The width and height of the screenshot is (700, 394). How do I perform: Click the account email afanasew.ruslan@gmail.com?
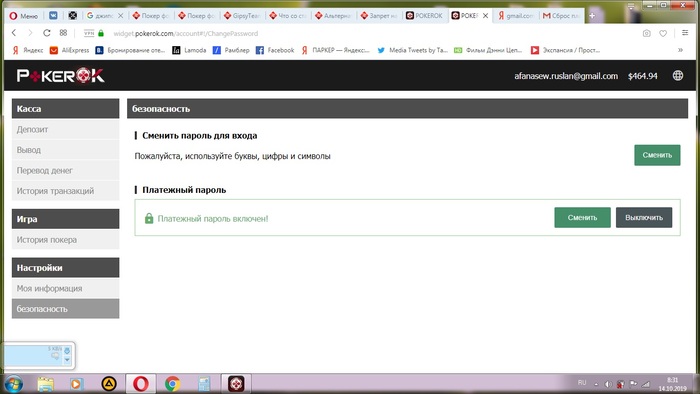click(x=566, y=76)
